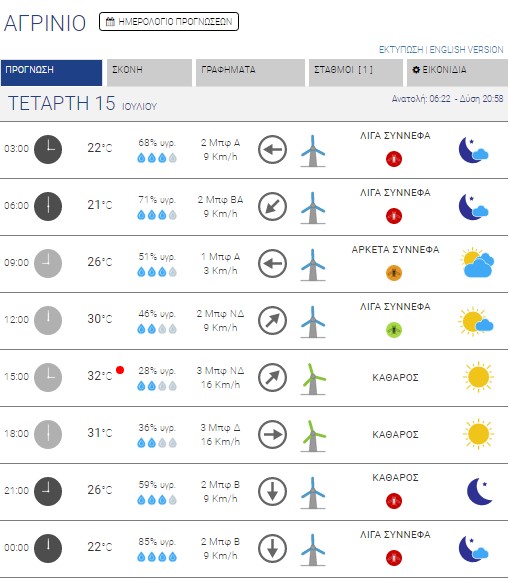Click the sun and clouds icon at 09:00
Viewport: 509px width, 578px height.
pyautogui.click(x=478, y=263)
